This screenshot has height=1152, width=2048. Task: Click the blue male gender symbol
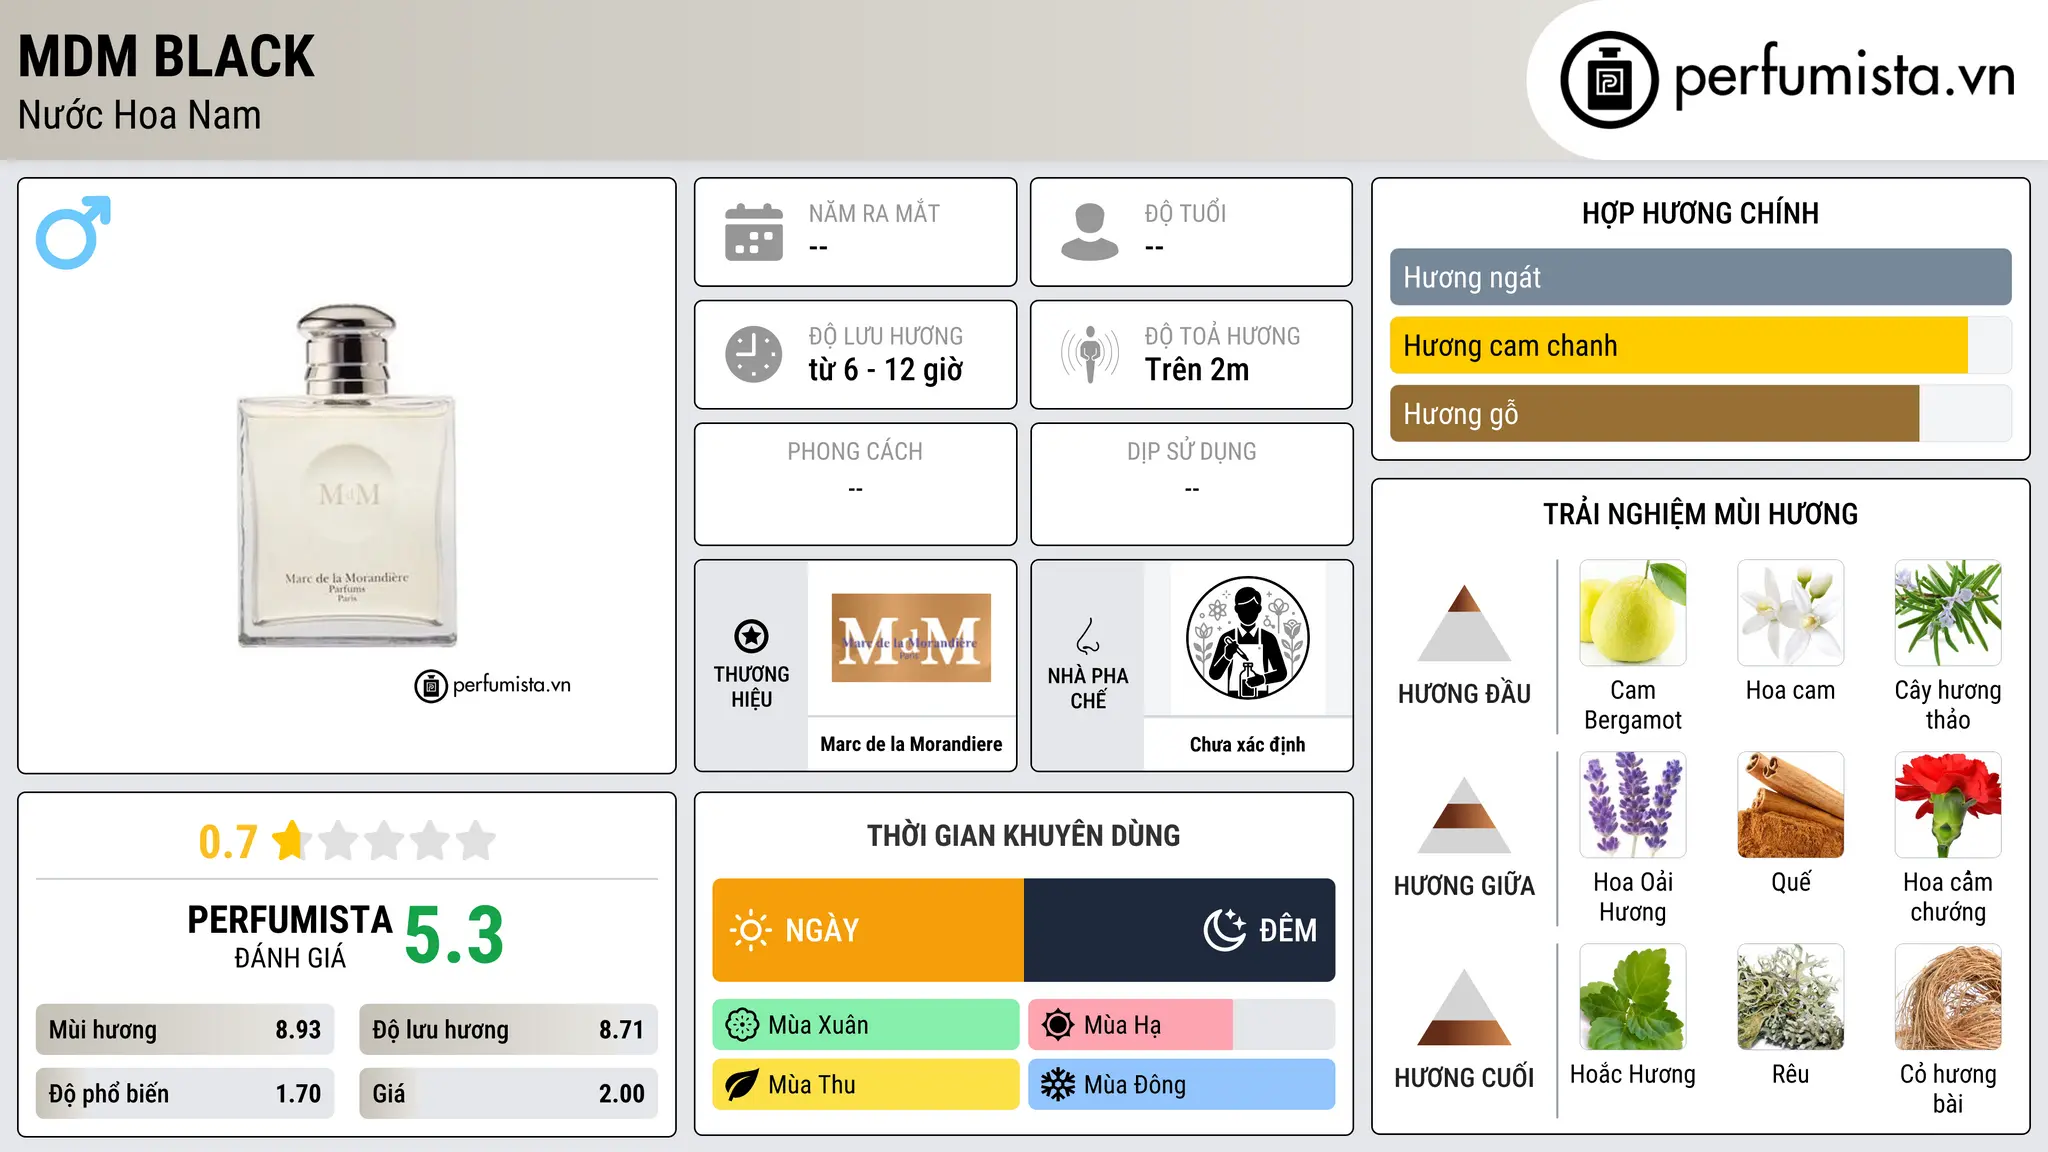pyautogui.click(x=73, y=232)
